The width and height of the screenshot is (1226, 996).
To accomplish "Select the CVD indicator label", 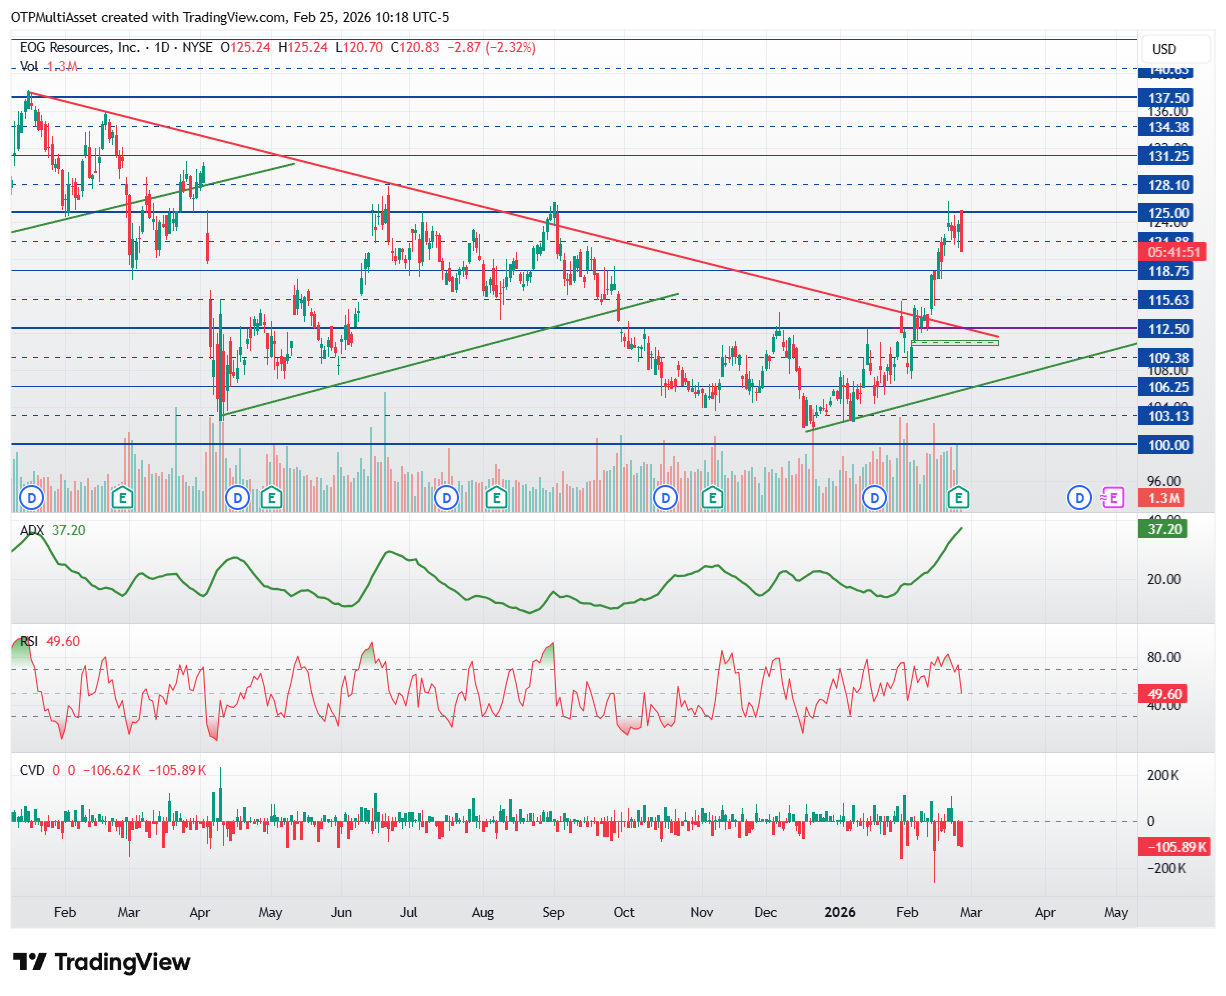I will coord(33,770).
